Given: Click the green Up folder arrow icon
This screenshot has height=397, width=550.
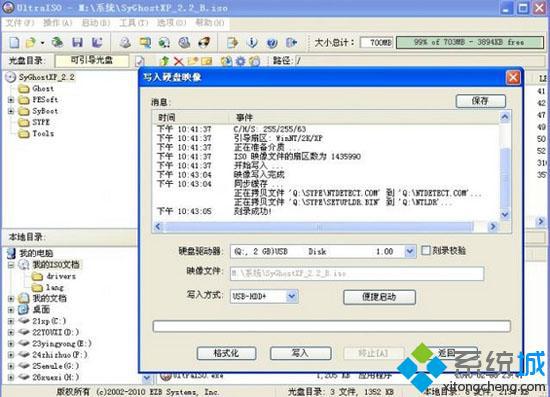Looking at the screenshot, I should point(164,61).
